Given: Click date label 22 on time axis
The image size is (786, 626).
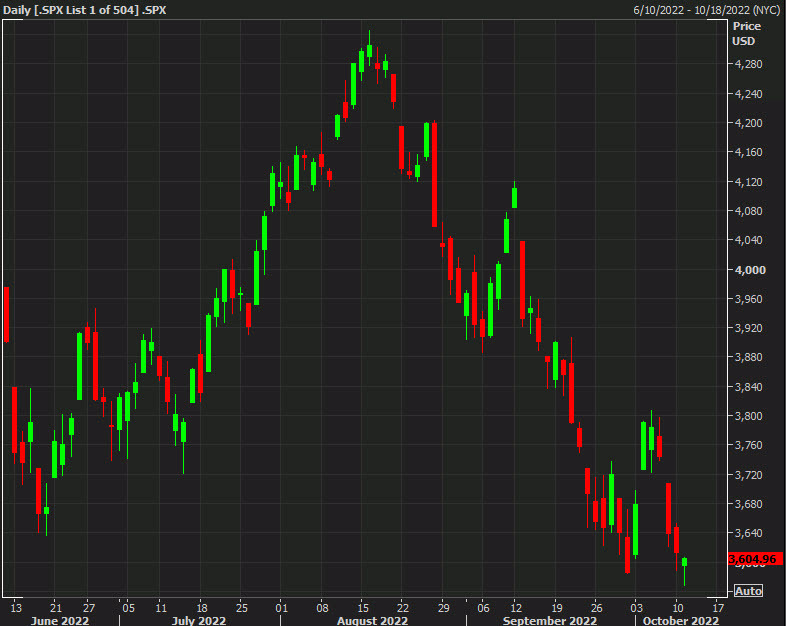Looking at the screenshot, I should [403, 608].
